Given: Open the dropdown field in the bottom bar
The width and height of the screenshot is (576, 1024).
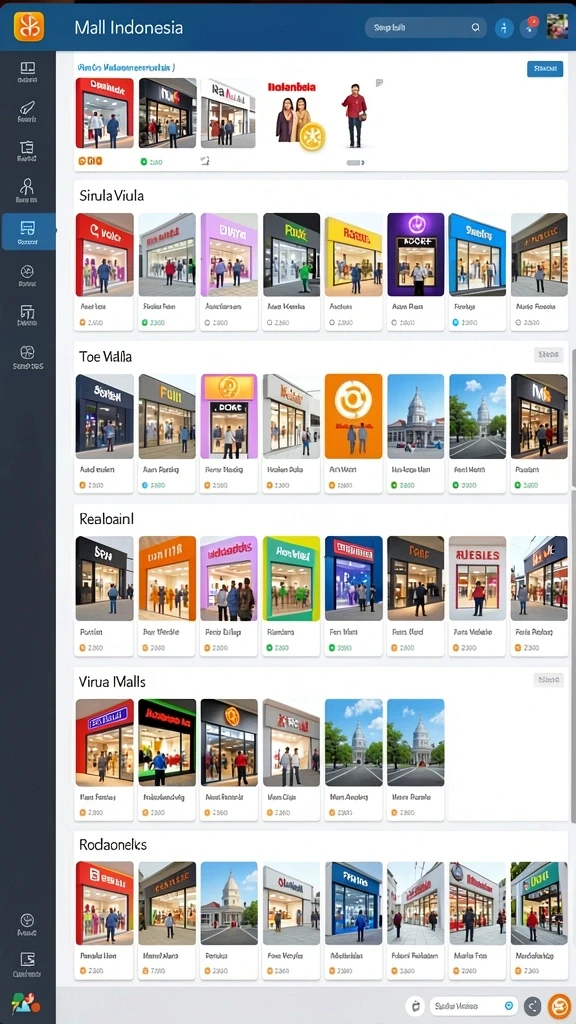Looking at the screenshot, I should [x=473, y=1006].
